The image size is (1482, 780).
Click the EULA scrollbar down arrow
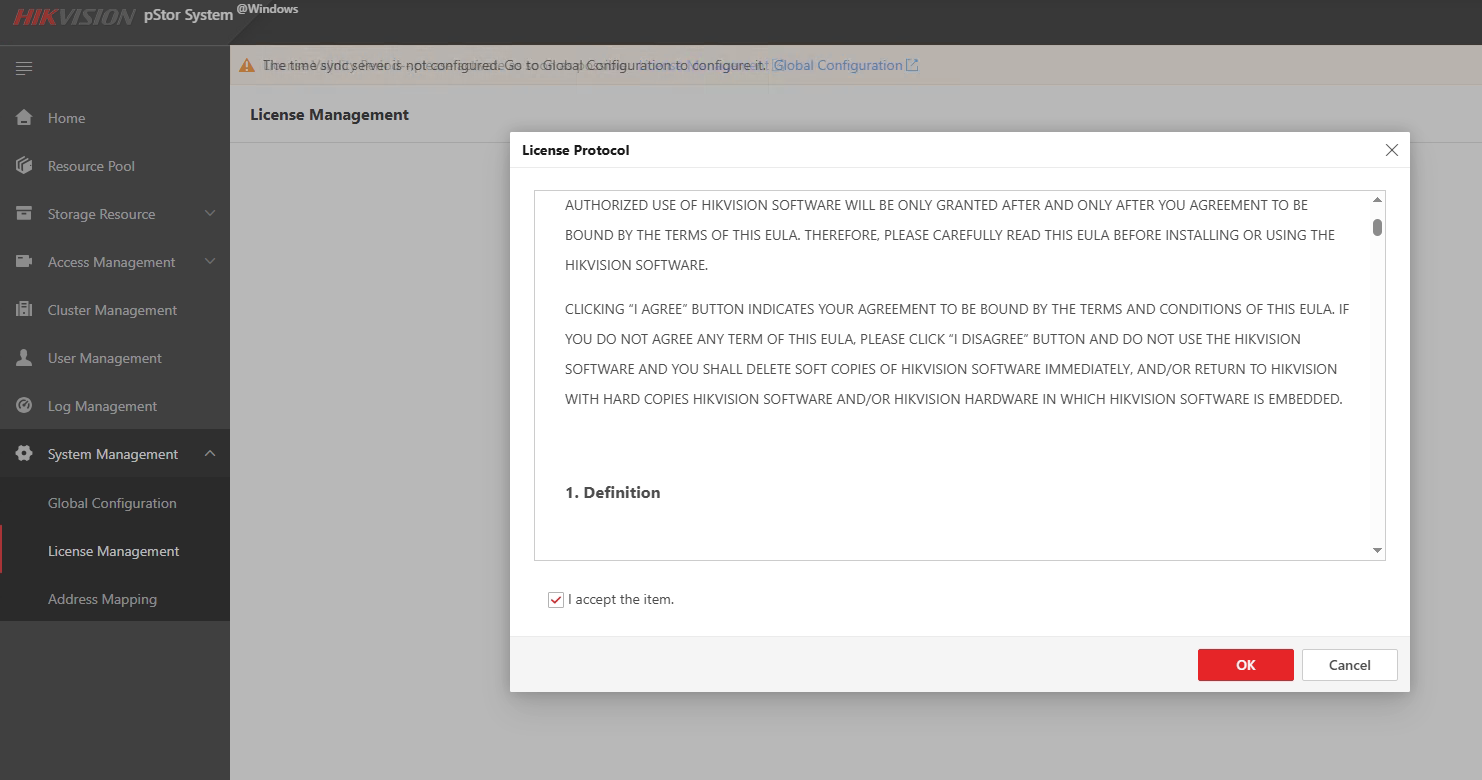coord(1377,551)
